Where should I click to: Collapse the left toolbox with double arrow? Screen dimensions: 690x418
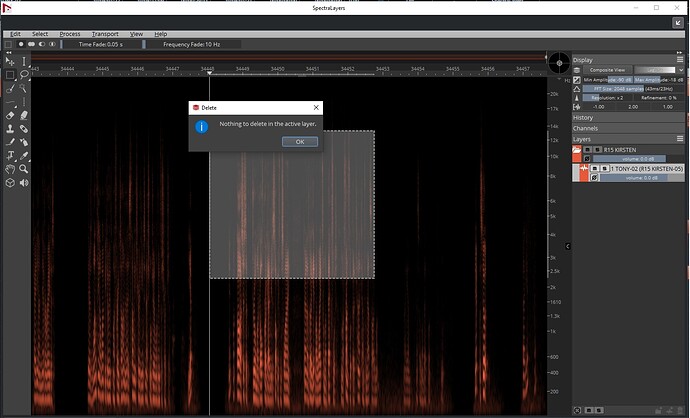(9, 52)
